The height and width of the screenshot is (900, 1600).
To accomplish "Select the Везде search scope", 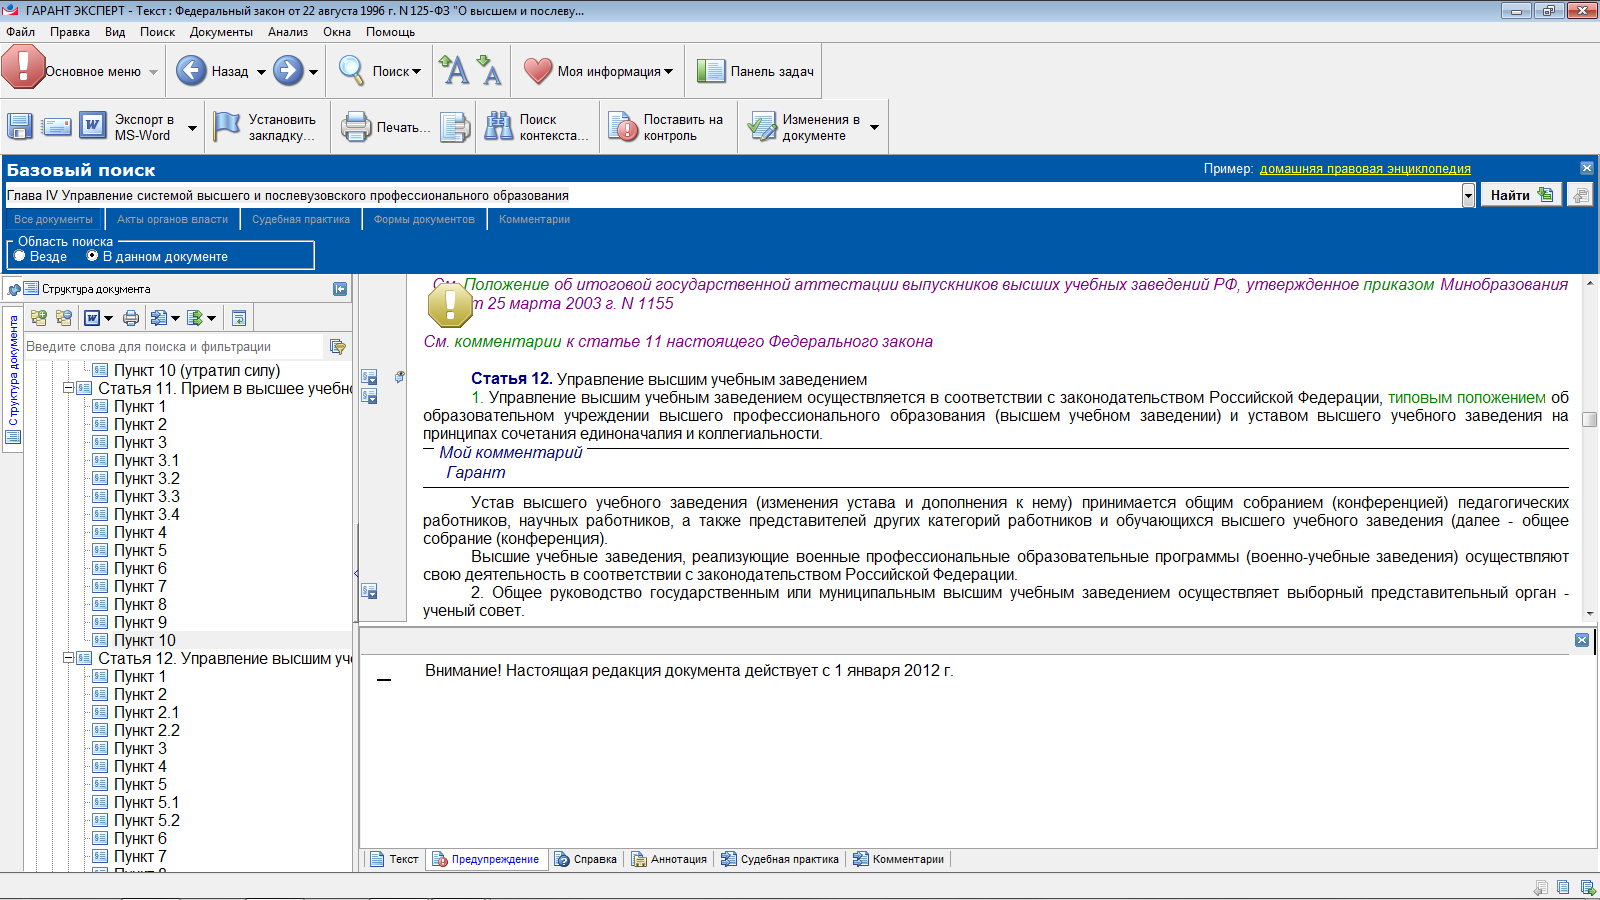I will coord(41,257).
